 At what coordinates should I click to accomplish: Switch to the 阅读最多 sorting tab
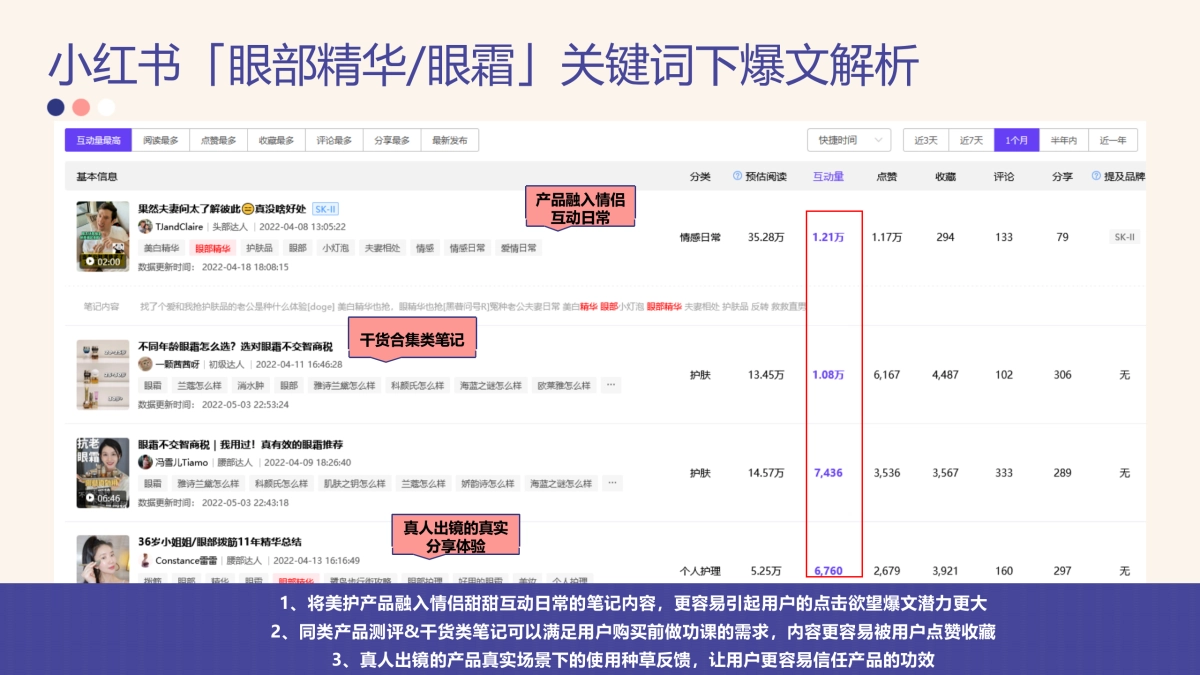click(x=161, y=140)
